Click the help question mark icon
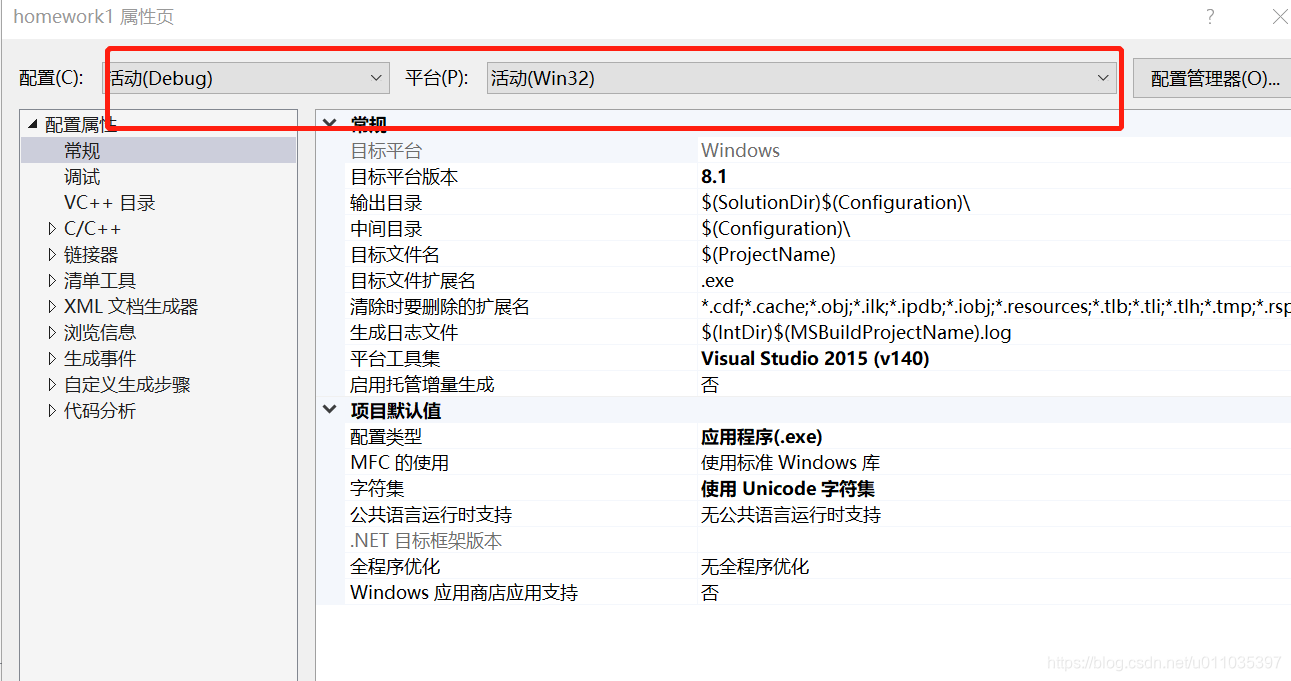This screenshot has height=681, width=1291. point(1210,17)
